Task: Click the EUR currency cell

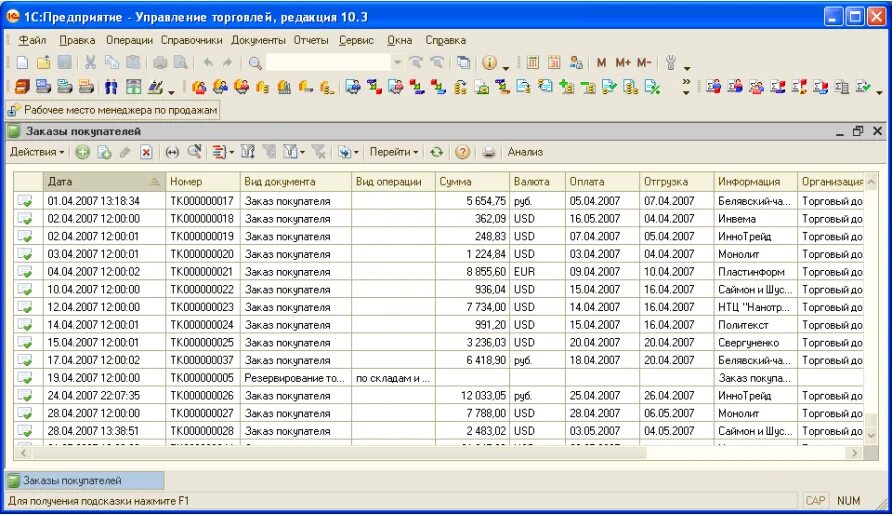Action: (537, 272)
